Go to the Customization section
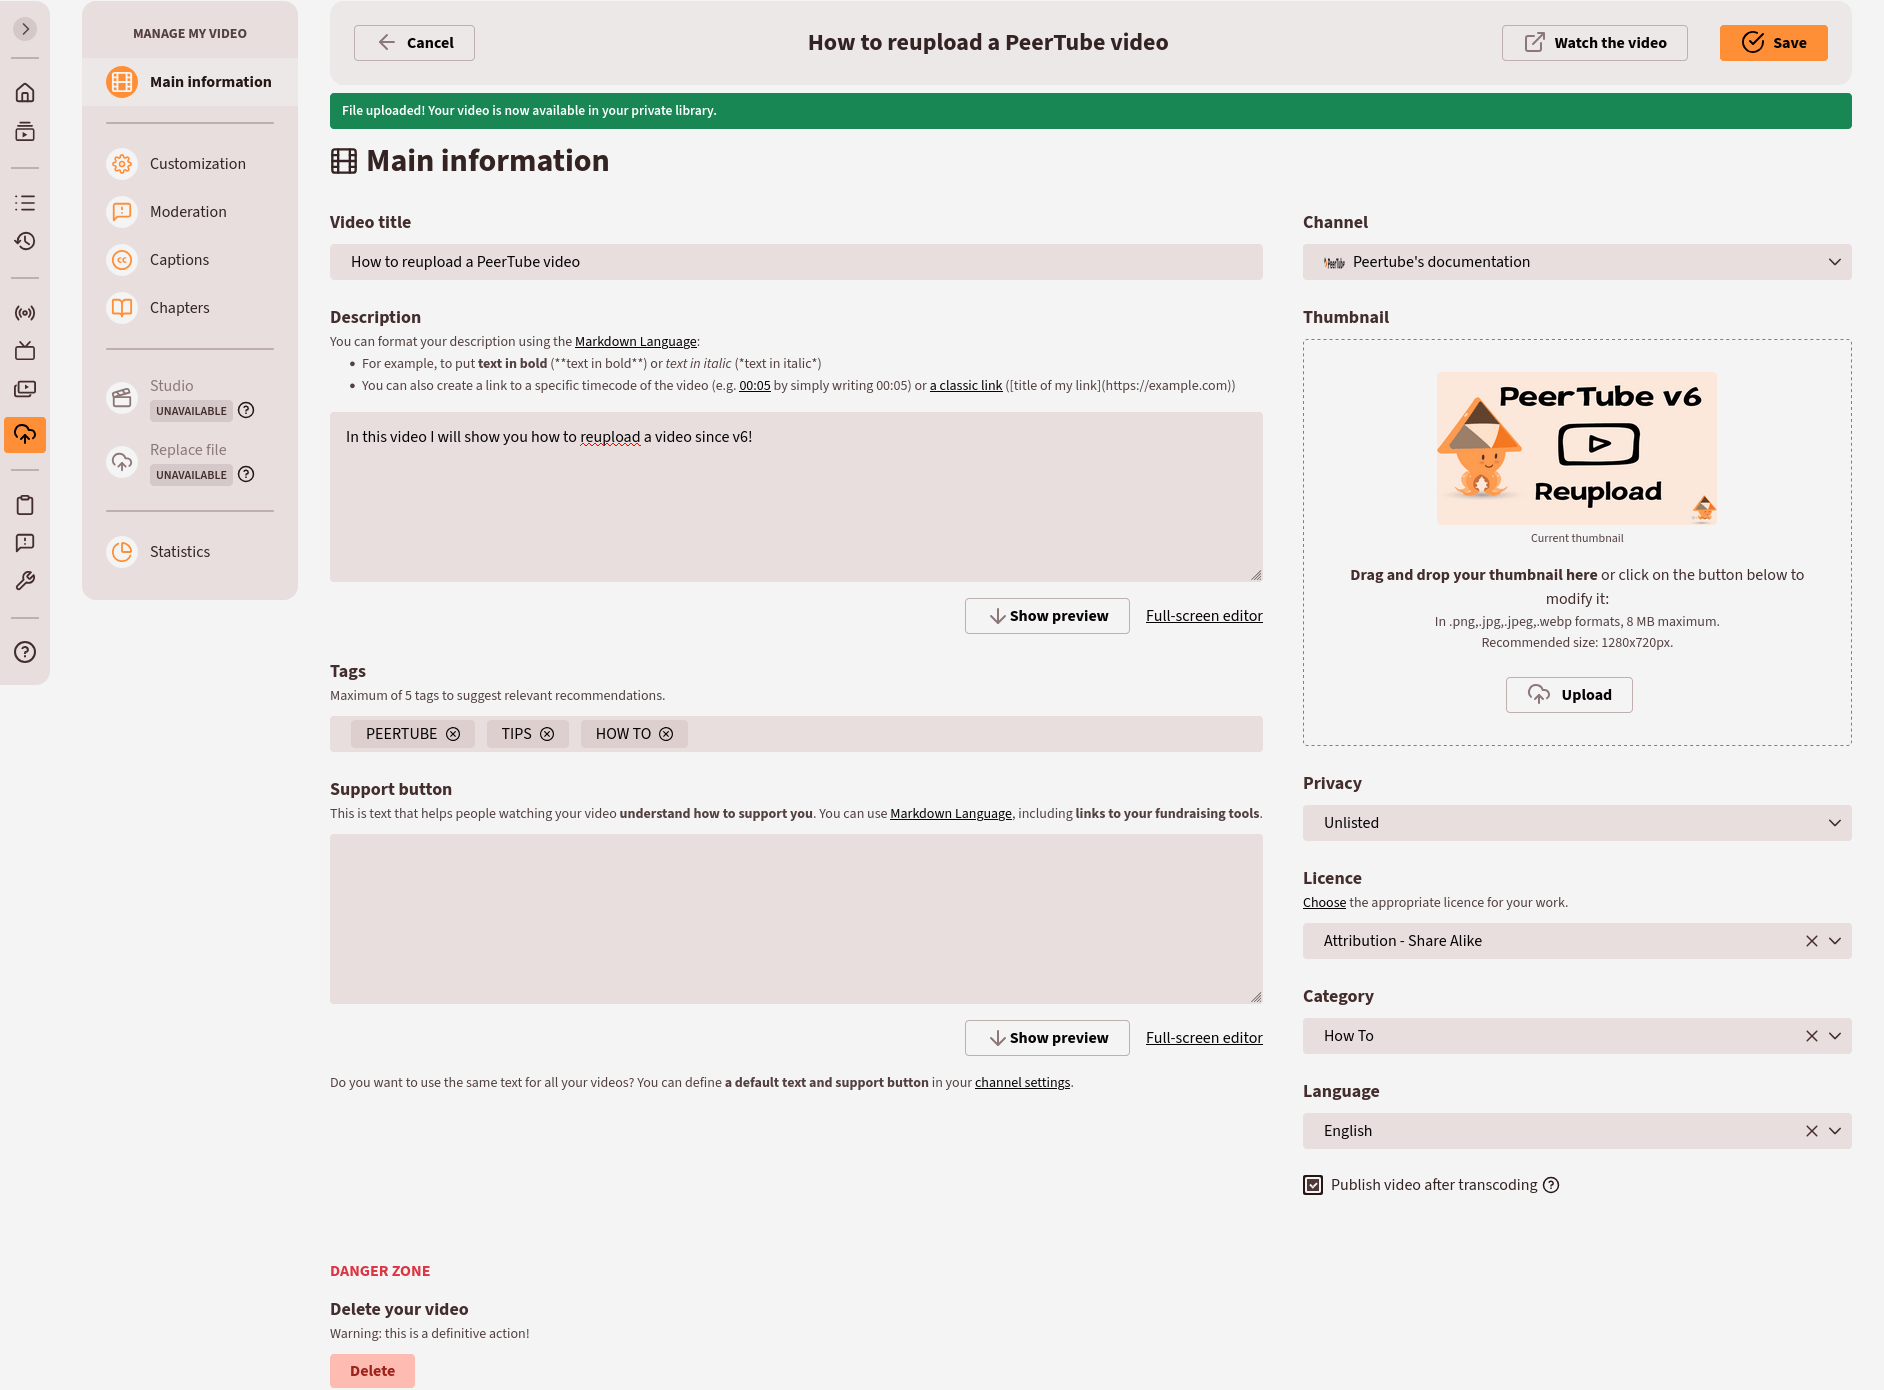The width and height of the screenshot is (1884, 1390). 190,164
